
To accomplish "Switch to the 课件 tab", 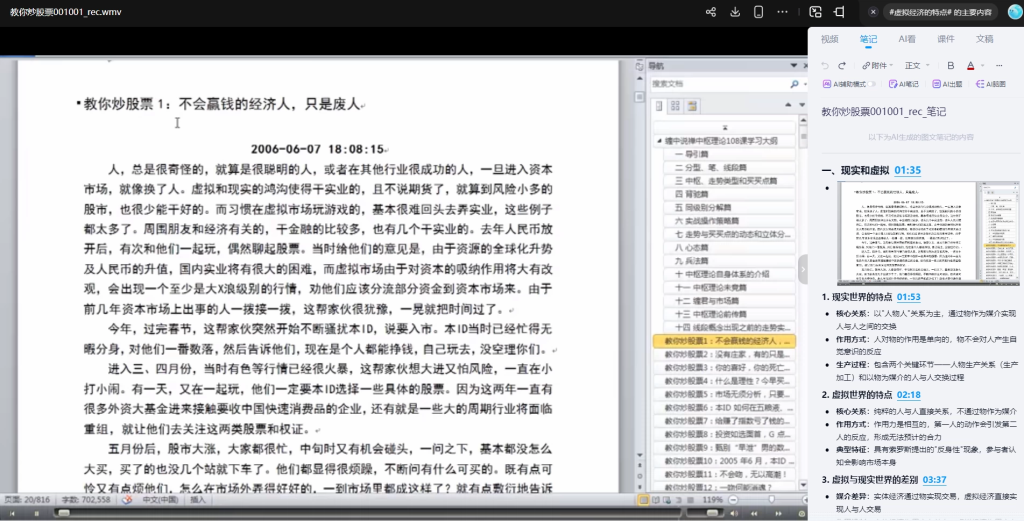I will [x=946, y=39].
